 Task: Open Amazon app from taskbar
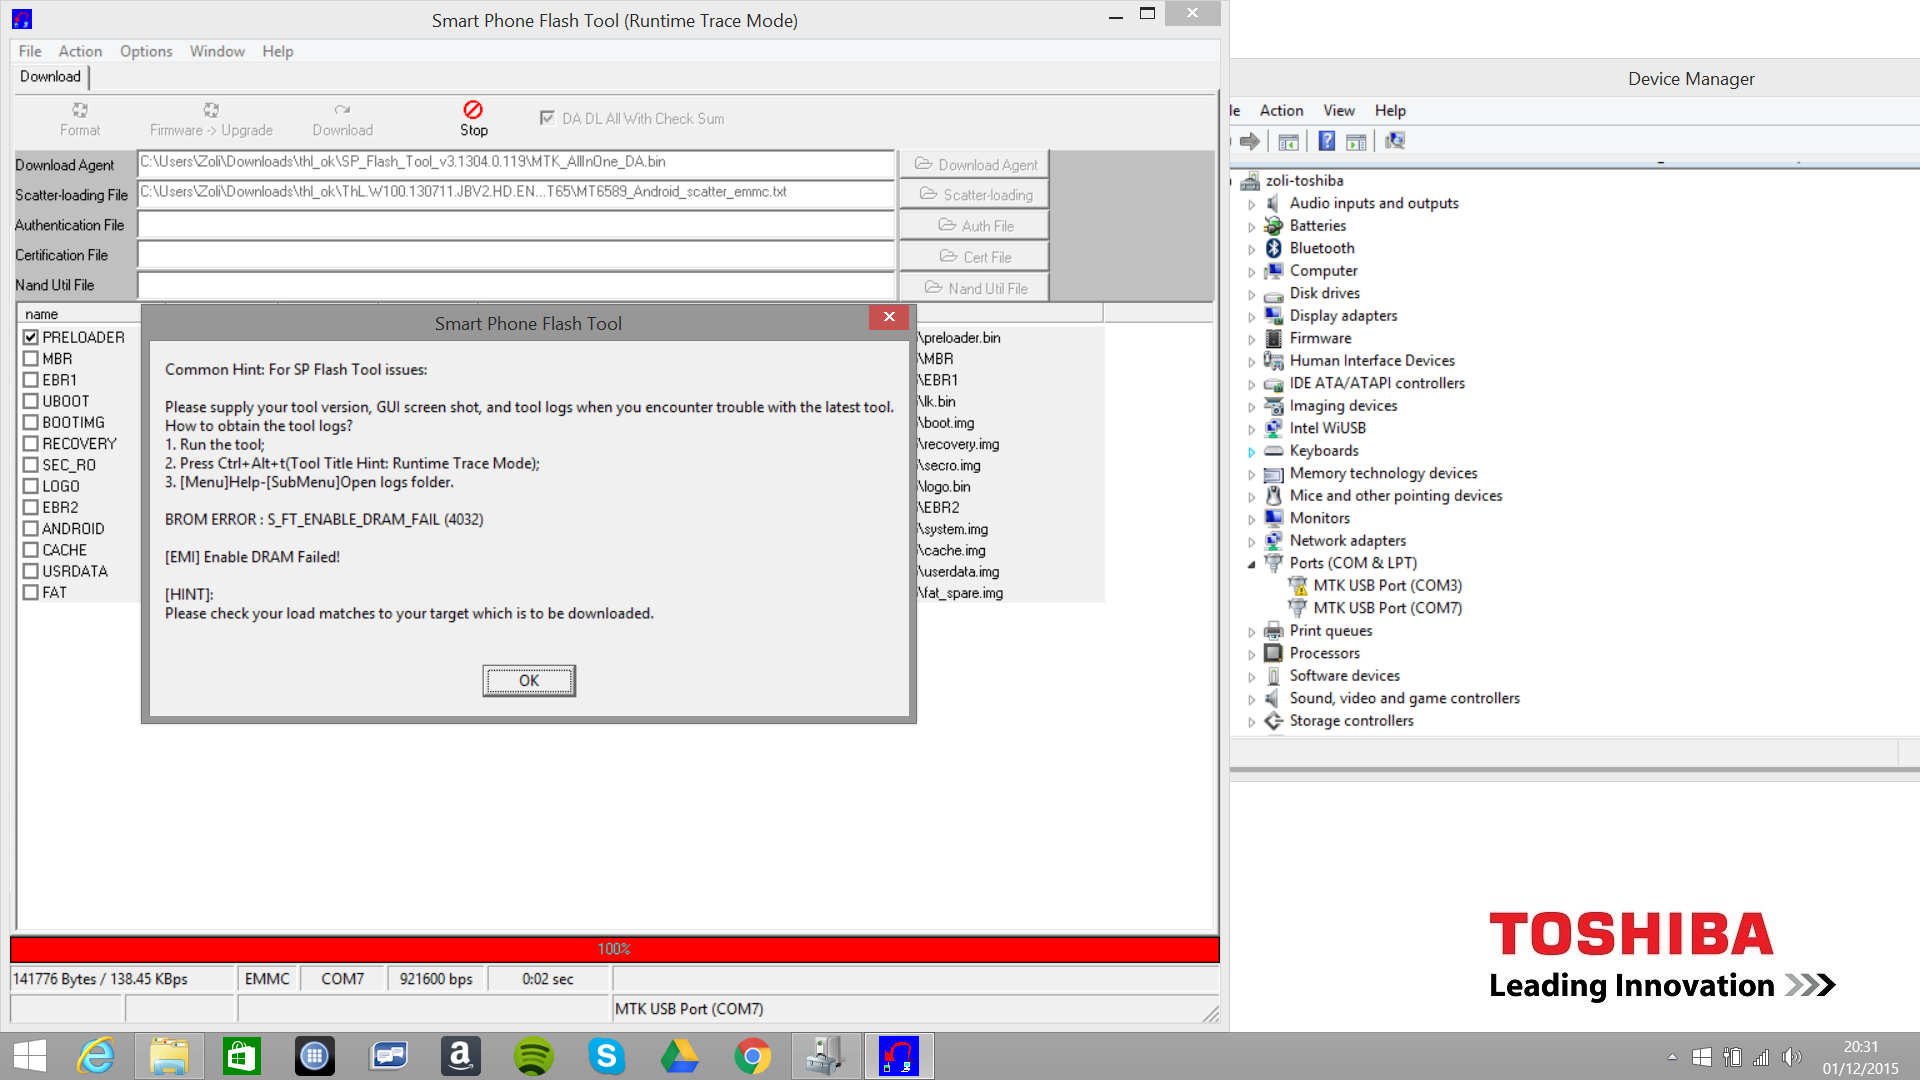pyautogui.click(x=460, y=1056)
